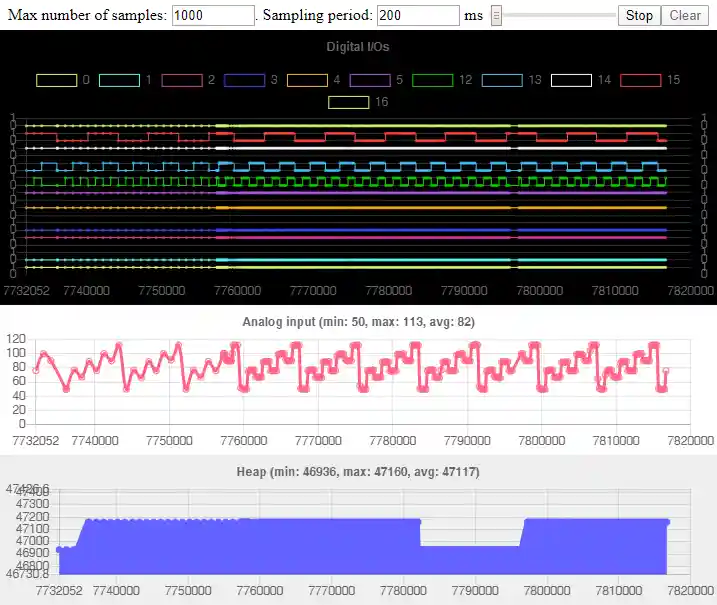Click the Analog input chart title
Viewport: 717px width, 605px height.
358,322
